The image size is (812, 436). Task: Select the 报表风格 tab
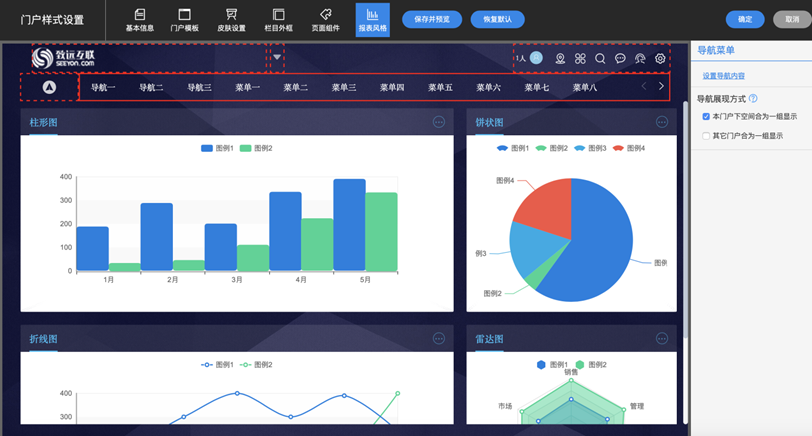[x=372, y=19]
